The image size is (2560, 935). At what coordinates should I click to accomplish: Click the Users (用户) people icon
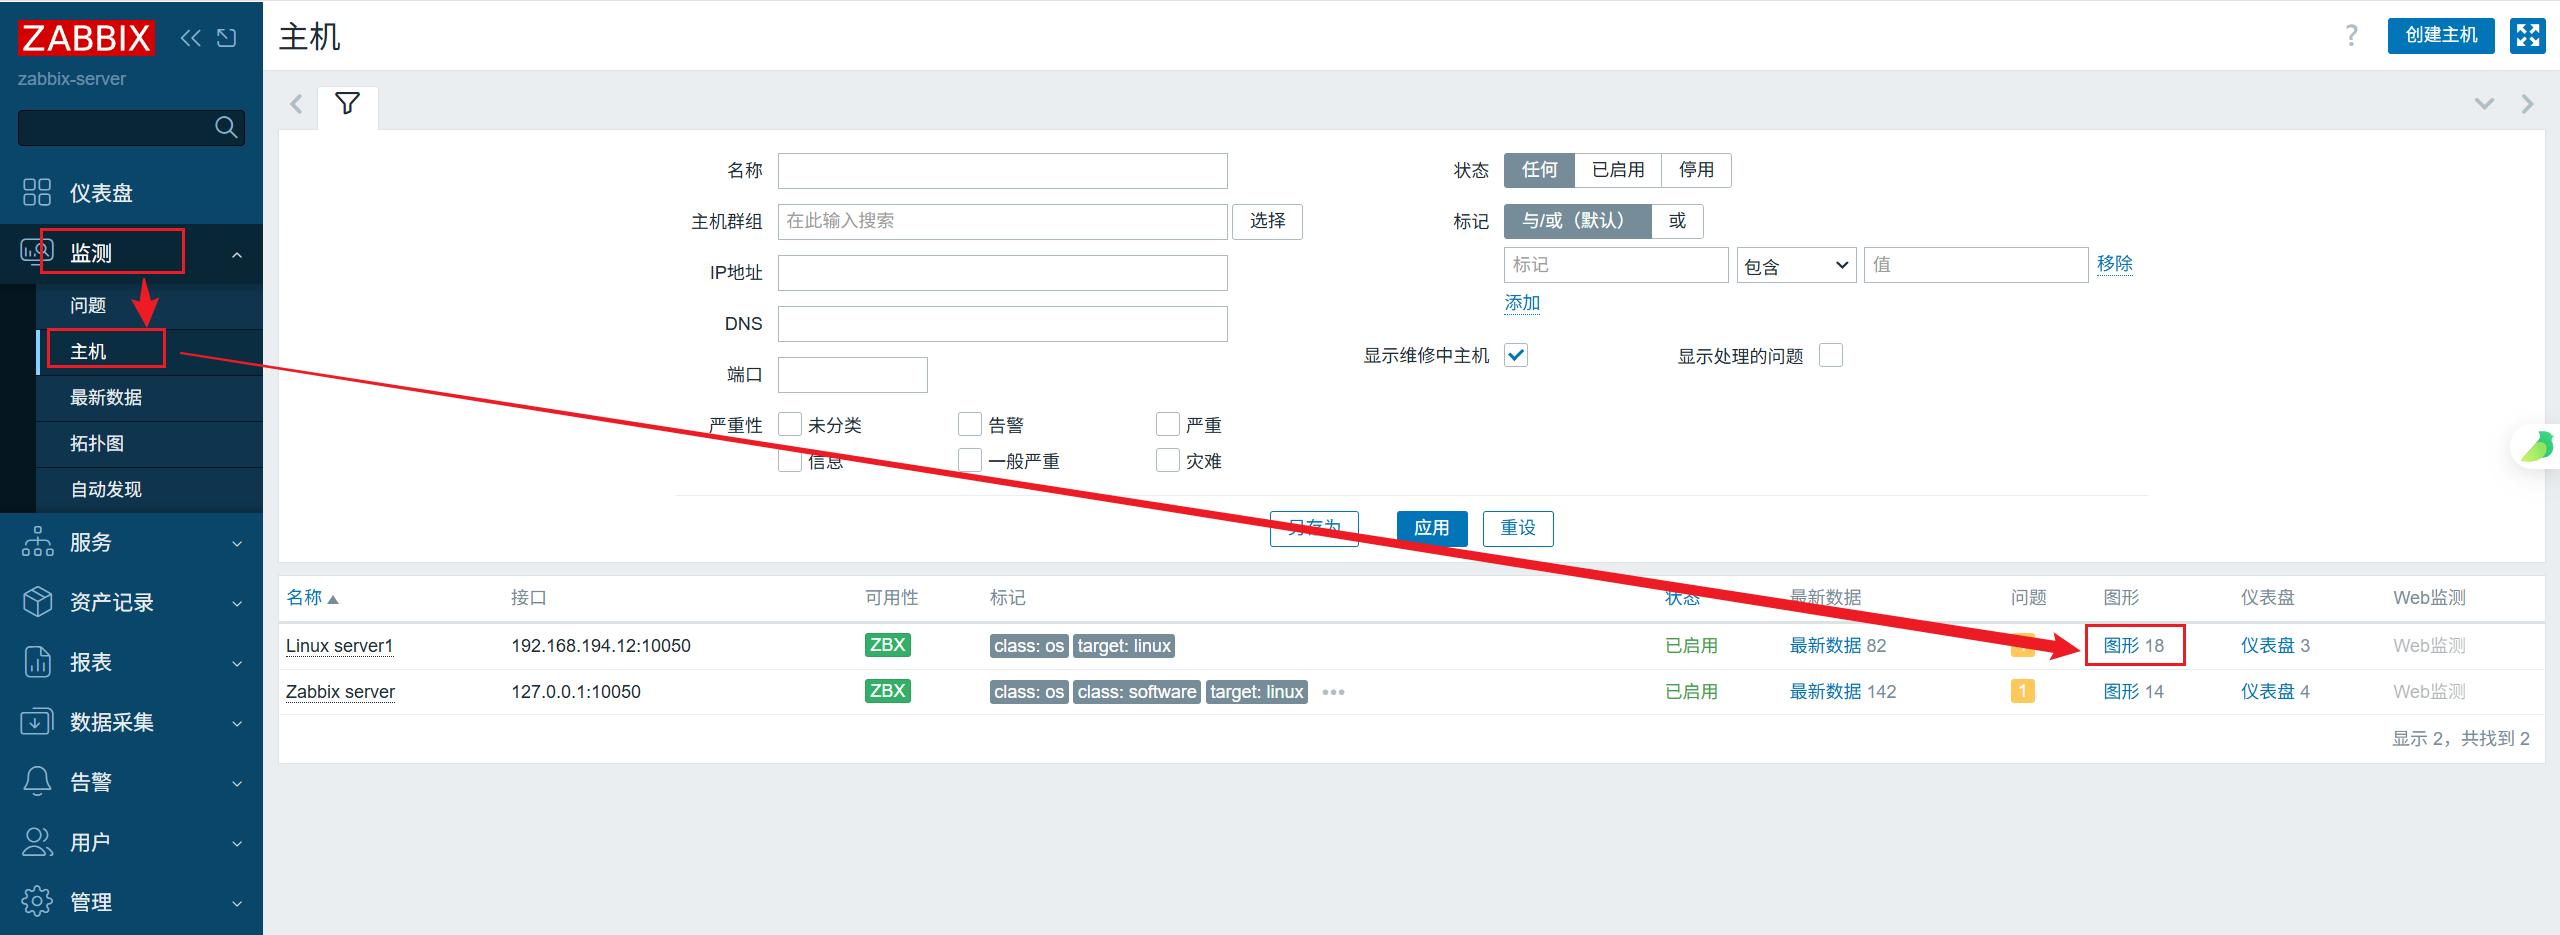point(37,842)
